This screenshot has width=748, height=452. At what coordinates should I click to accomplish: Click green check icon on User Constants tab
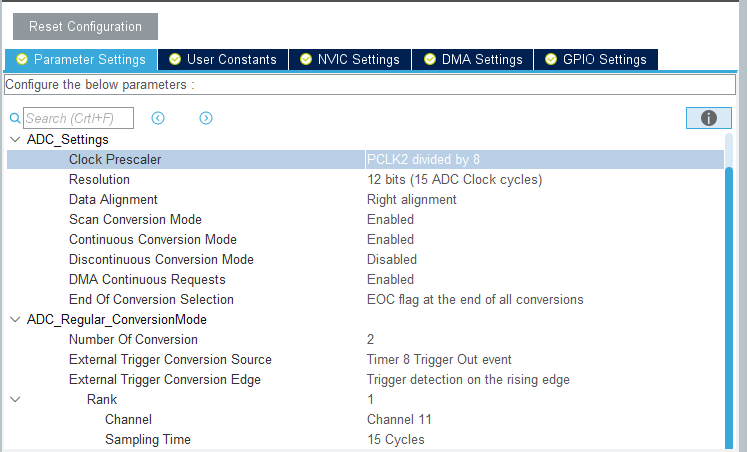[x=175, y=60]
